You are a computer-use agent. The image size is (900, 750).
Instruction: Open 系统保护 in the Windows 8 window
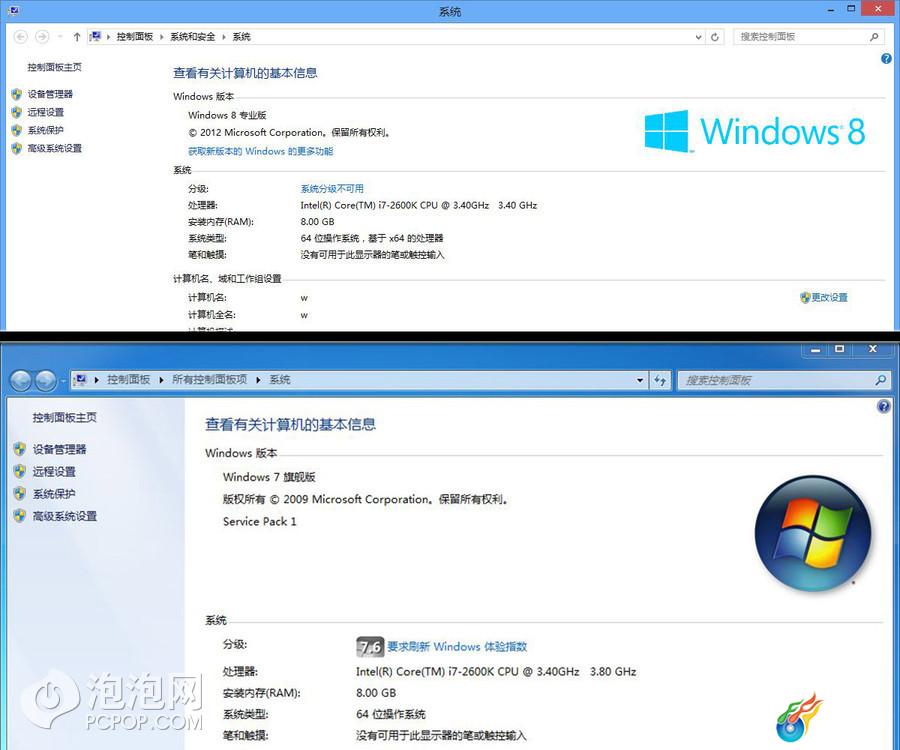click(x=46, y=130)
